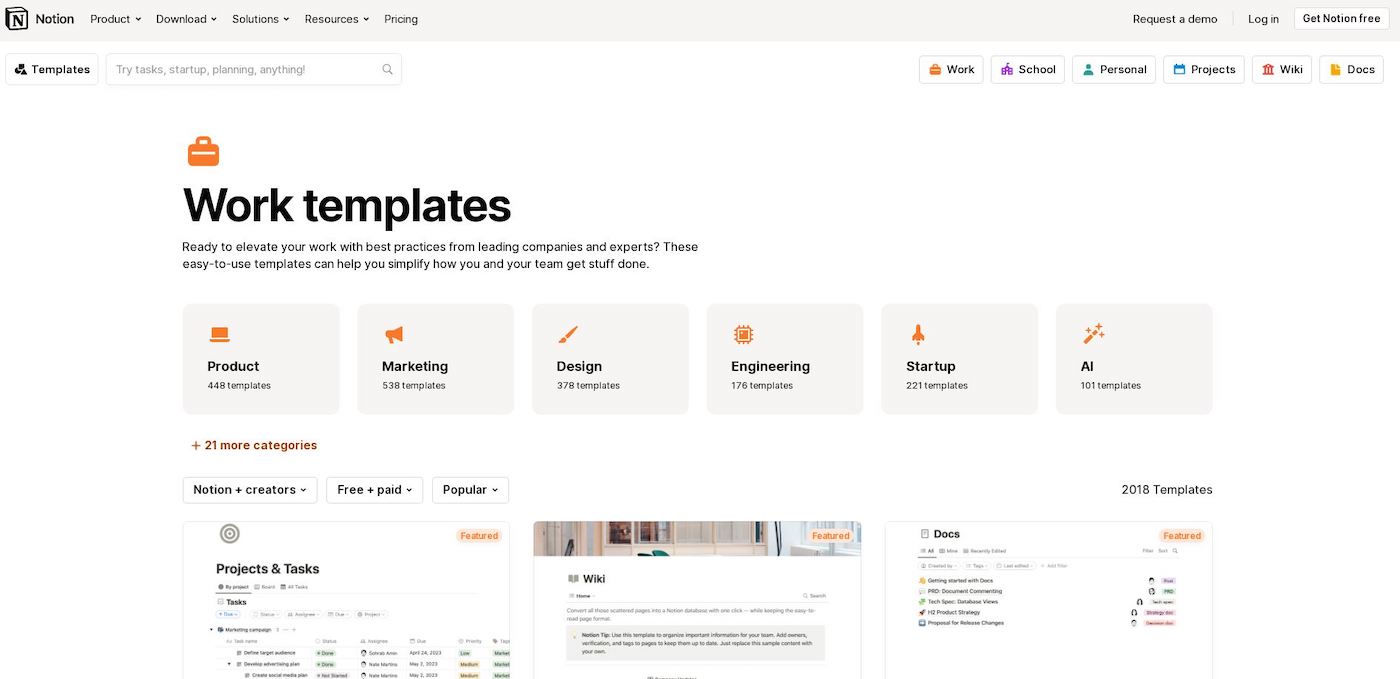1400x679 pixels.
Task: Open the Popular sort dropdown
Action: [470, 489]
